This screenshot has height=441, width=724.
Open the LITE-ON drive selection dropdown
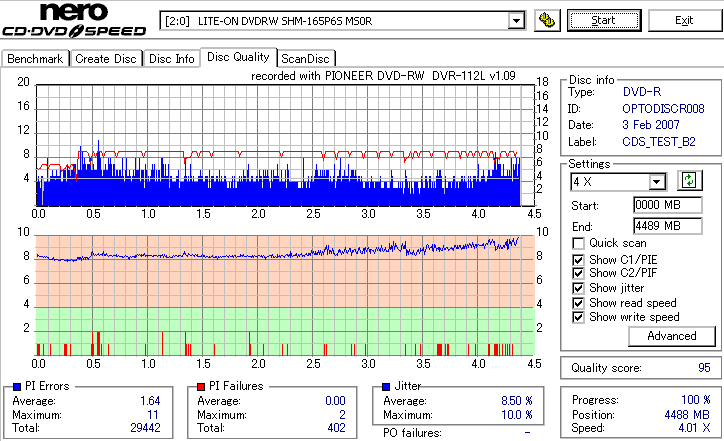(x=516, y=21)
